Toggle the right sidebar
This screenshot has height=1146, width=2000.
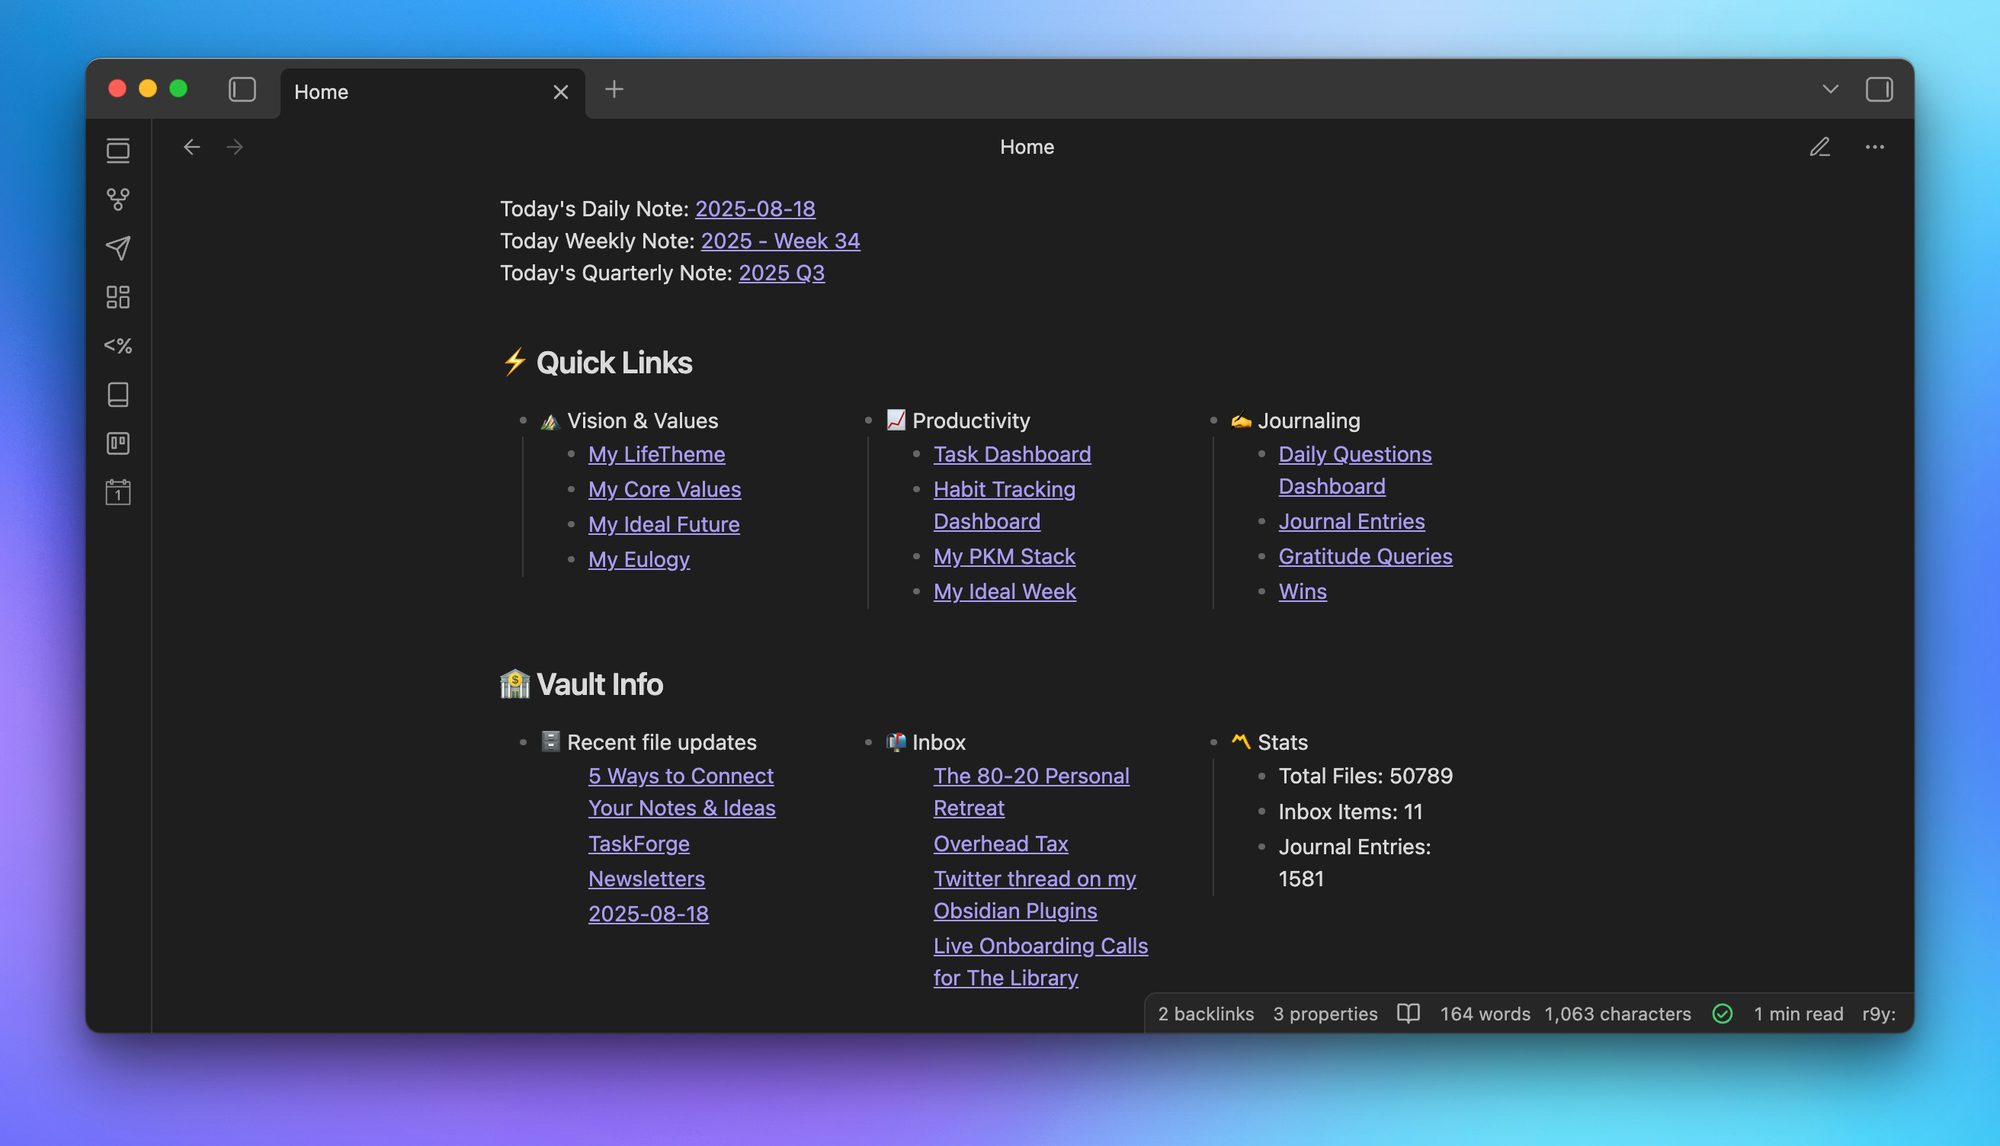point(1879,90)
